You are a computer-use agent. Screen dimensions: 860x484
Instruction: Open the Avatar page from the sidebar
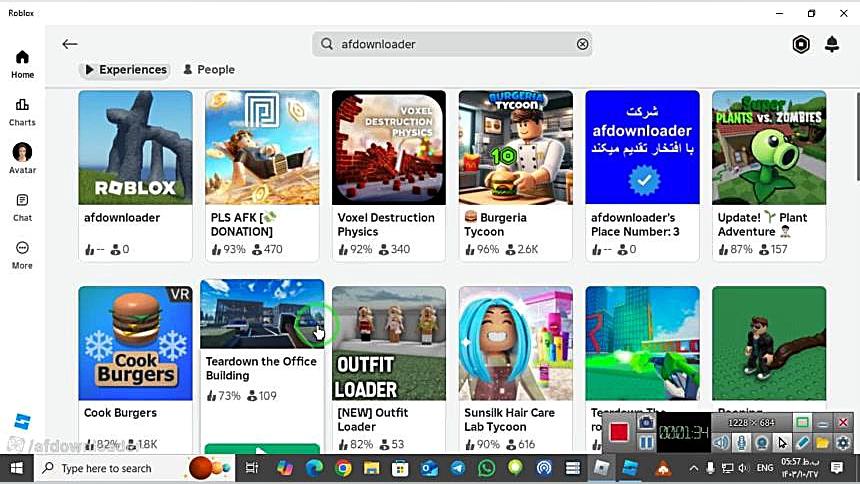pos(22,159)
